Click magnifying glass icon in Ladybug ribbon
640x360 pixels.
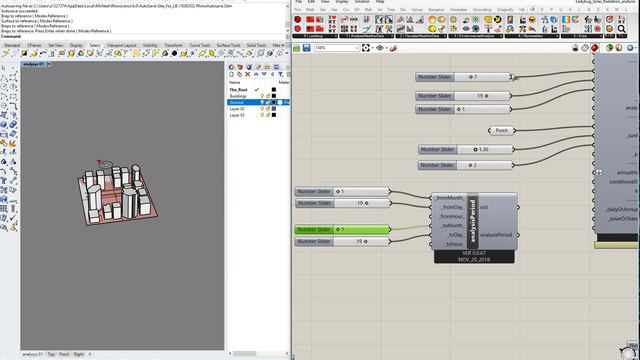621,29
